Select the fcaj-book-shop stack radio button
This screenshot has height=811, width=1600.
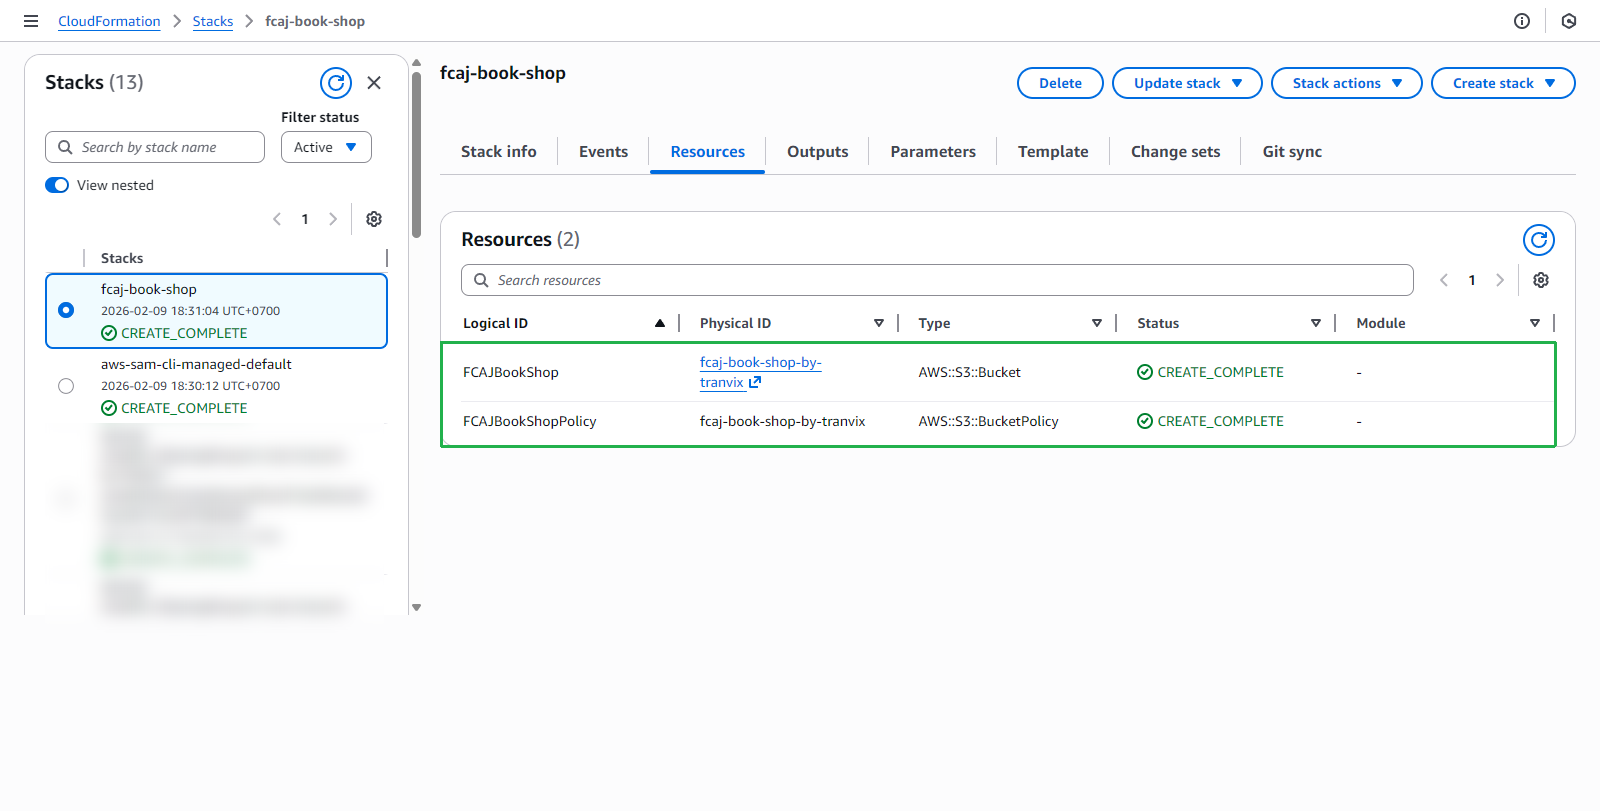pos(66,310)
